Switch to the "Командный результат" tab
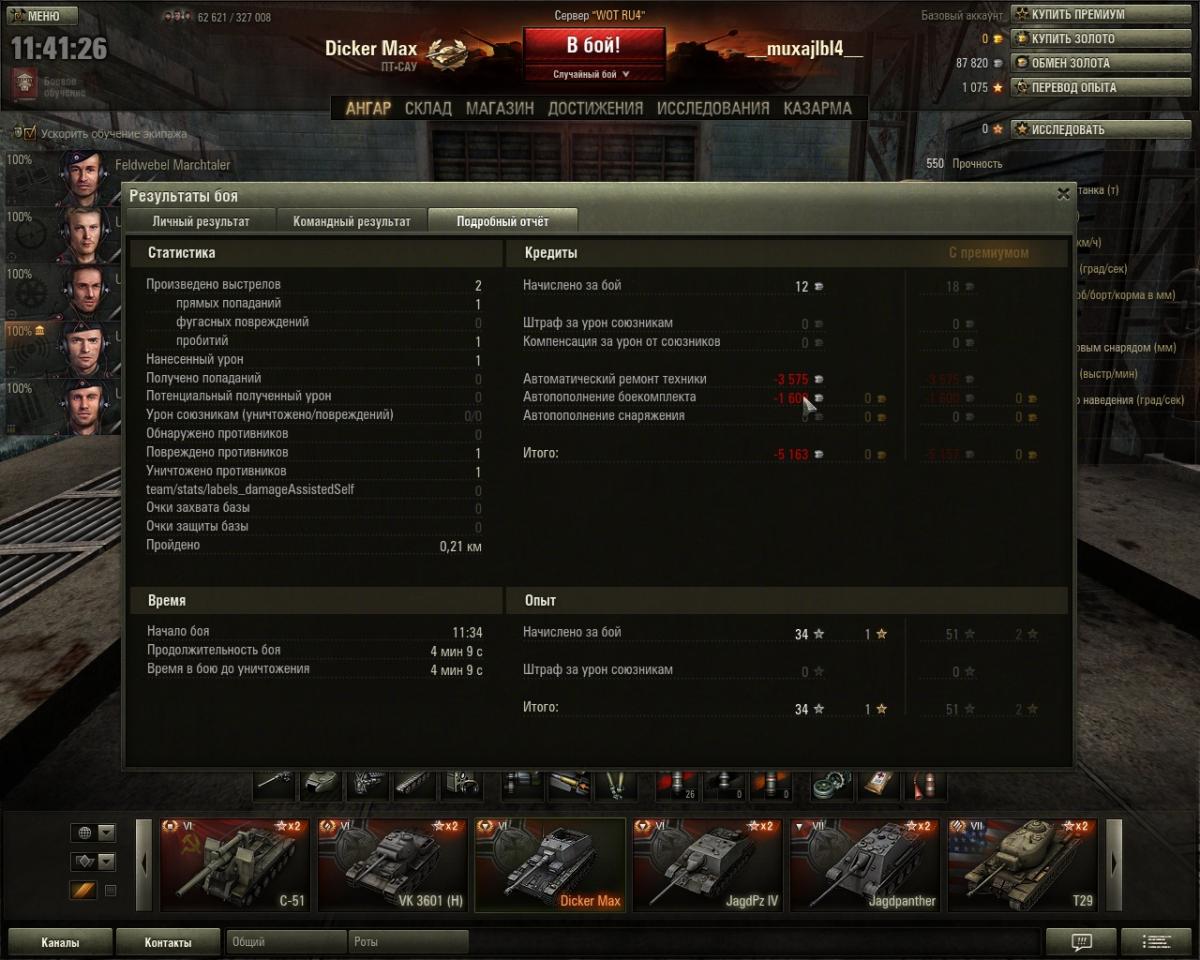The height and width of the screenshot is (960, 1200). (x=351, y=221)
